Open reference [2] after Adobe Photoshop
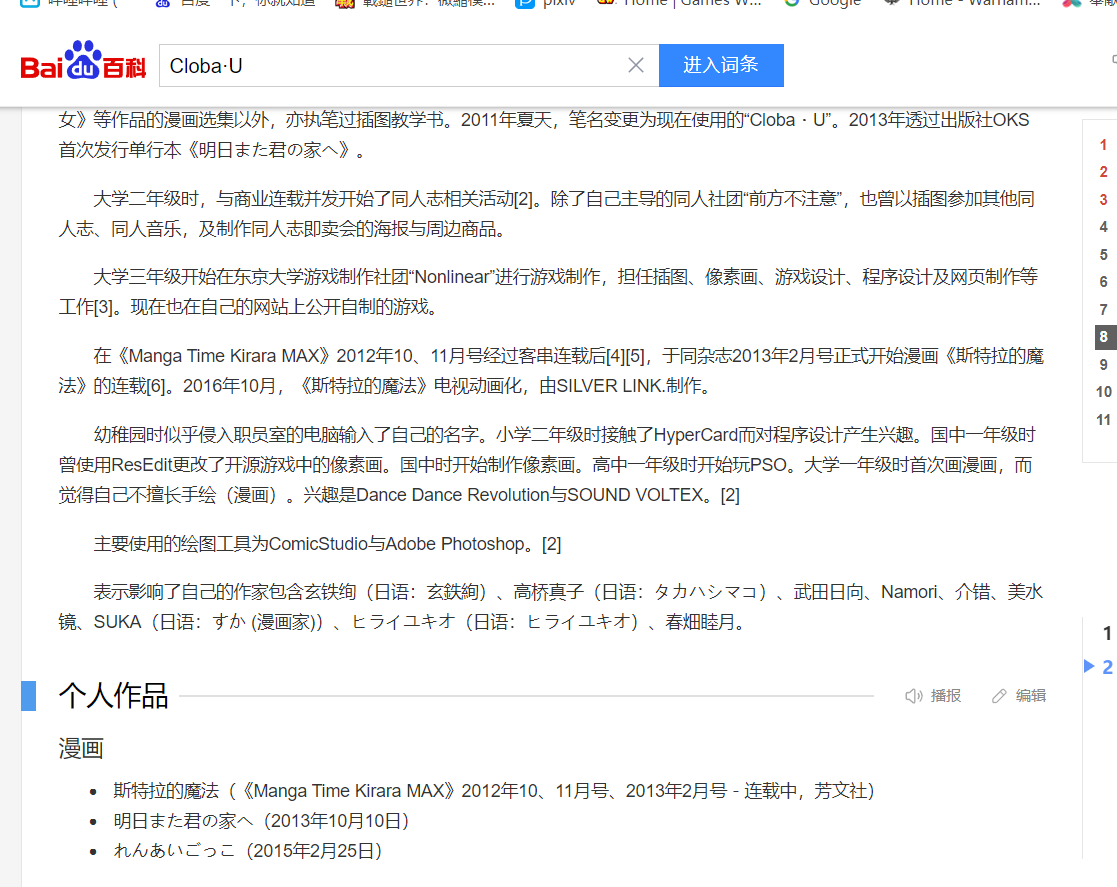Image resolution: width=1117 pixels, height=887 pixels. (551, 544)
